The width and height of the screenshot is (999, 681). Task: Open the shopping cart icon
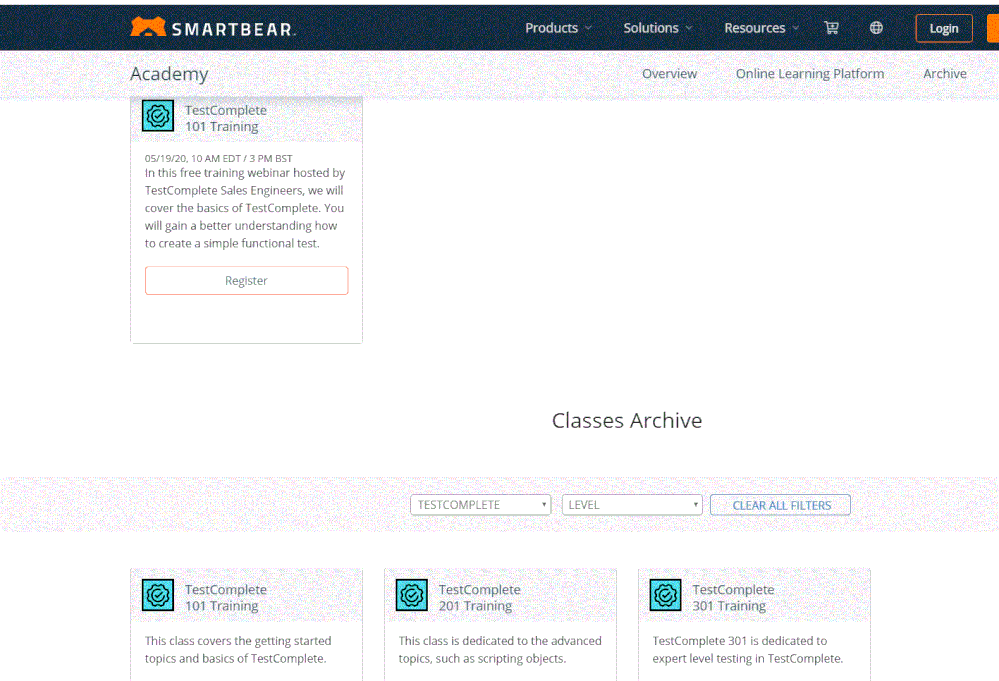click(x=831, y=27)
